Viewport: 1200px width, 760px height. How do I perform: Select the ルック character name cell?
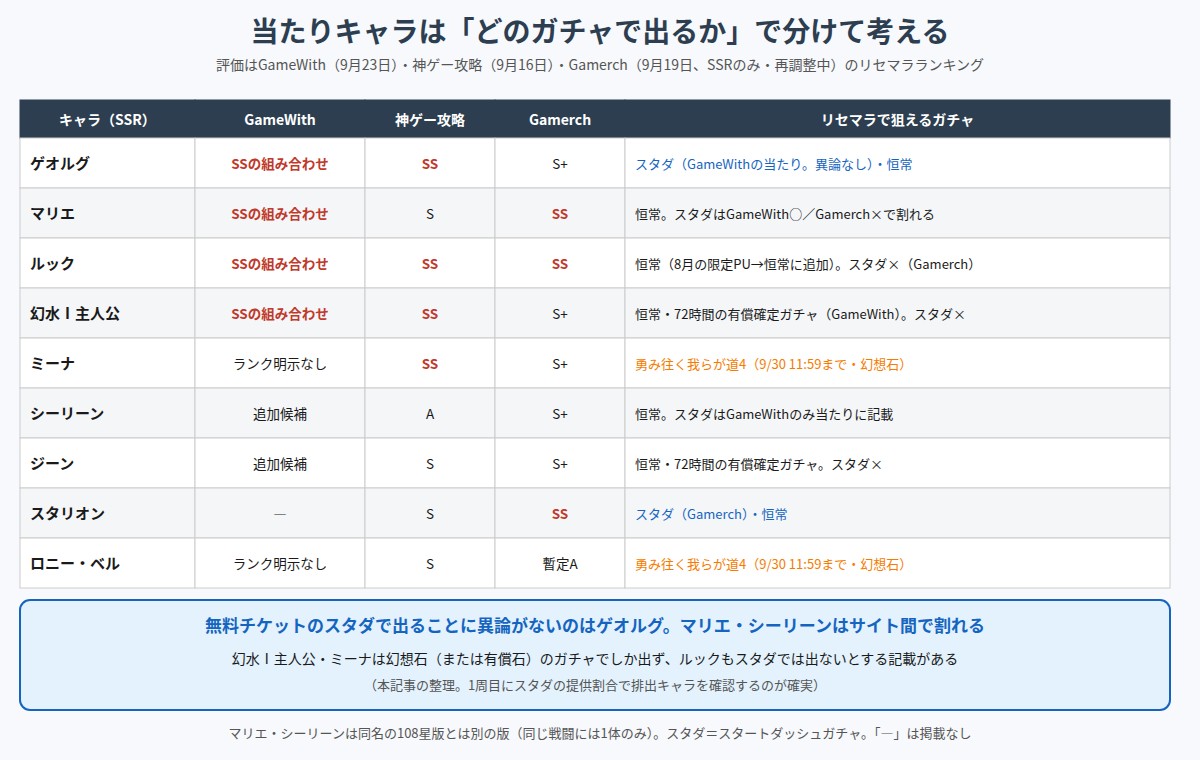point(107,263)
